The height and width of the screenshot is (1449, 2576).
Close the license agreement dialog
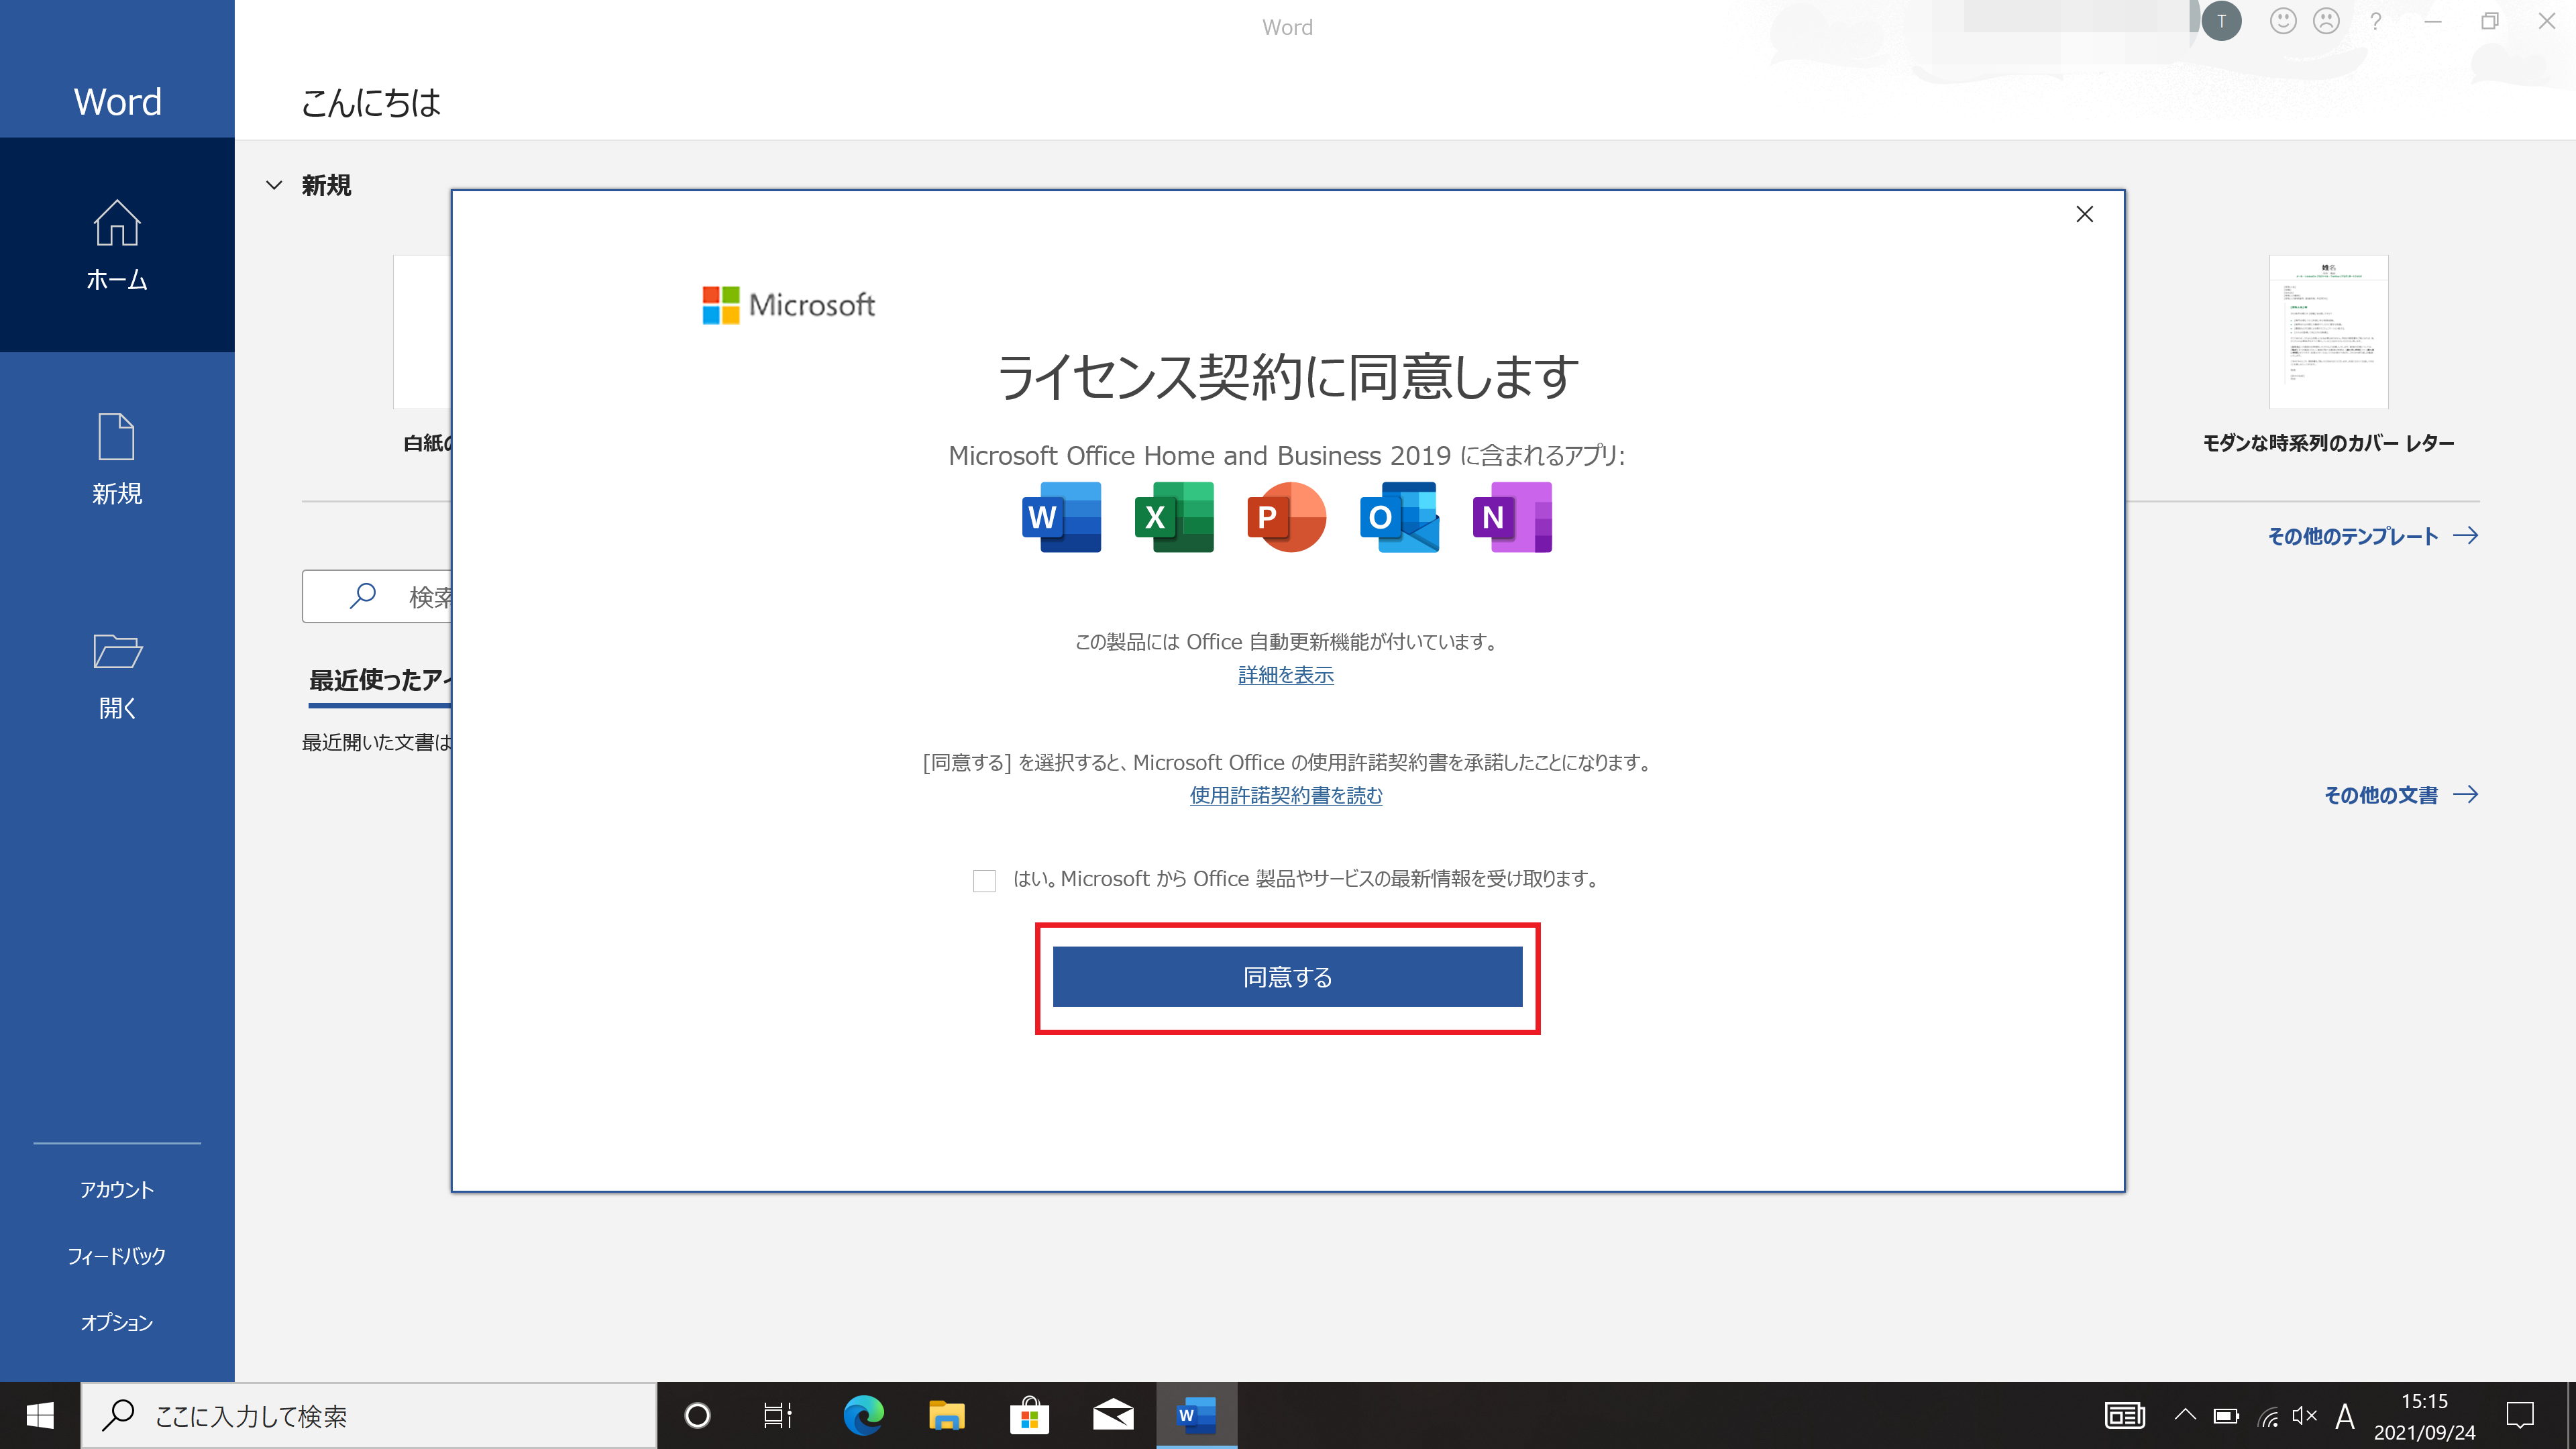coord(2085,214)
